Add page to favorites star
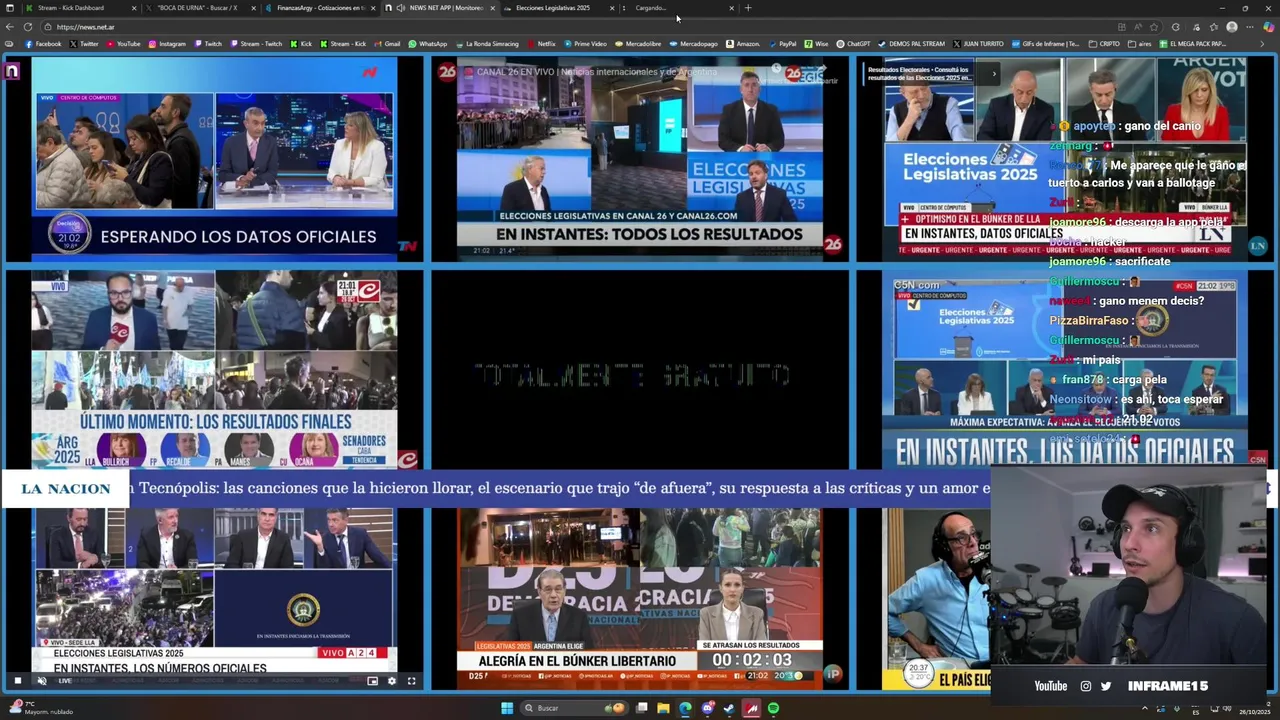Viewport: 1280px width, 720px height. coord(1155,27)
